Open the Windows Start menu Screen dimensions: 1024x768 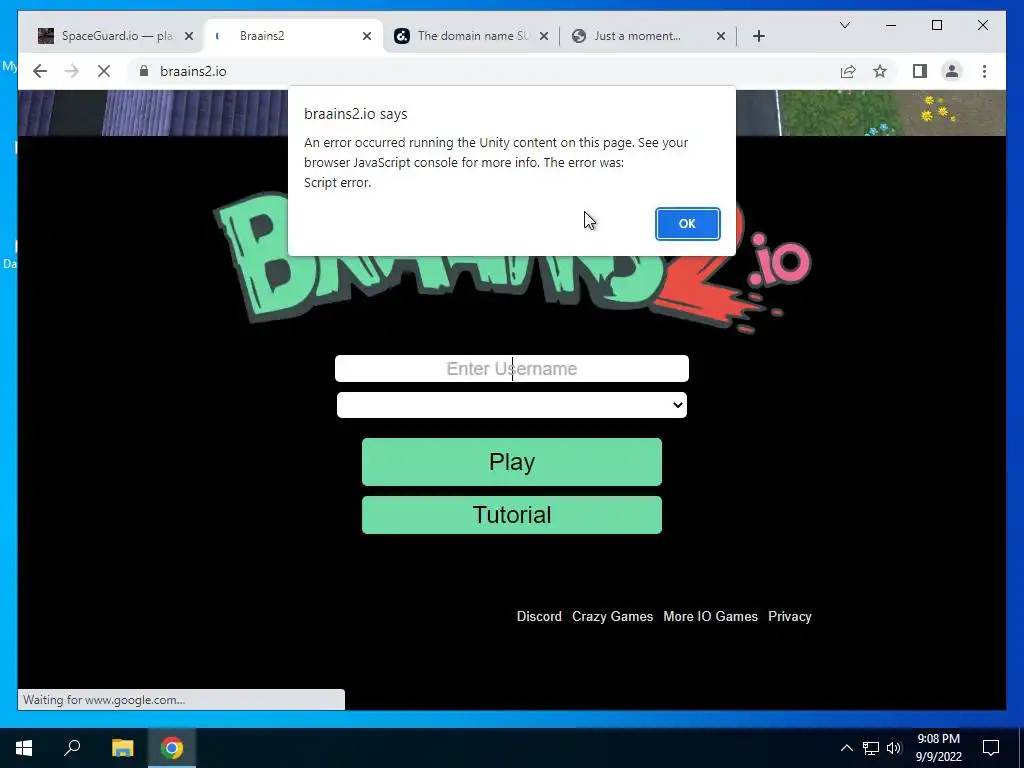tap(24, 748)
